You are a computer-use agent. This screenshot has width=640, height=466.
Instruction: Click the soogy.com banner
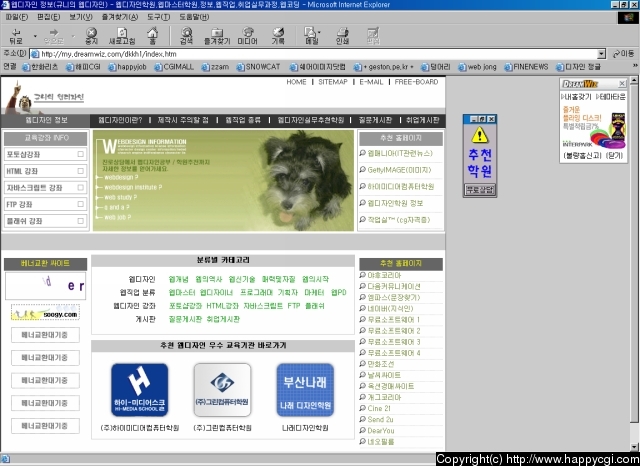tap(45, 313)
